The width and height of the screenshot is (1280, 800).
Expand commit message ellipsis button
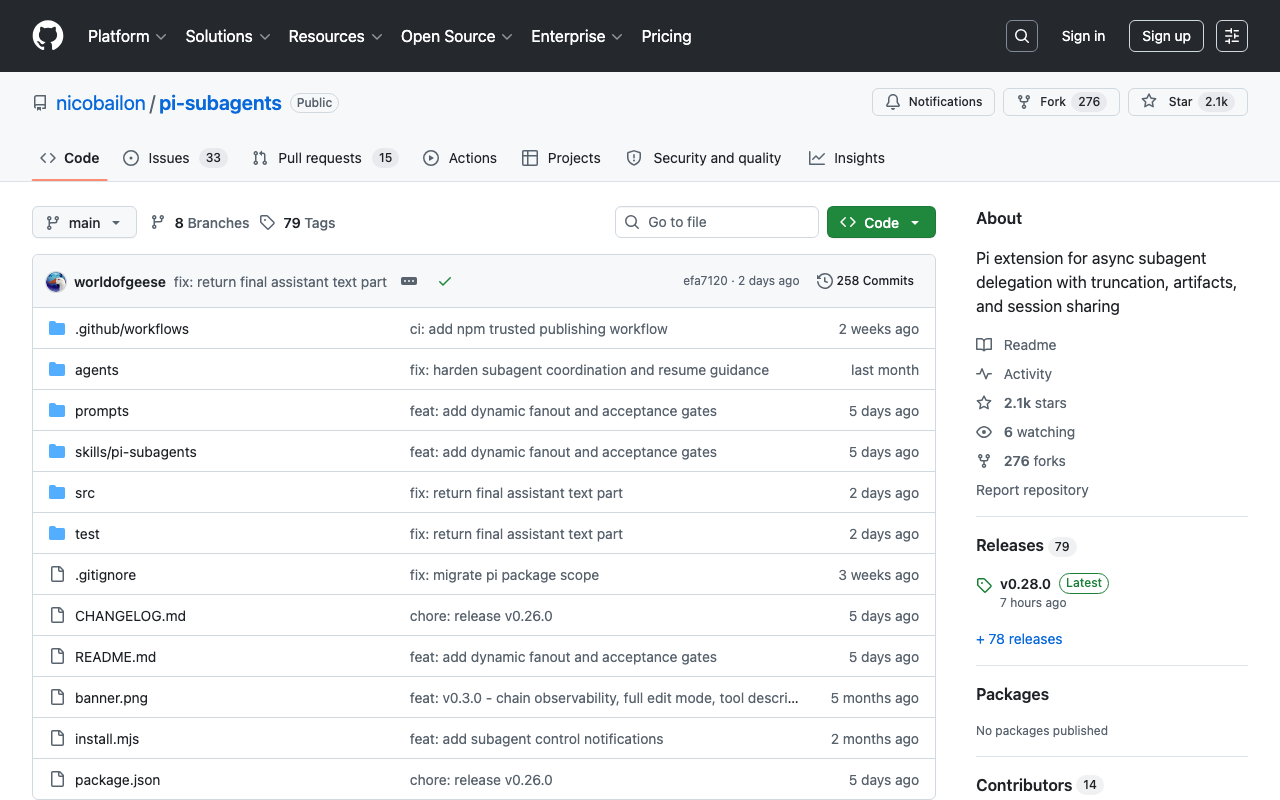pyautogui.click(x=409, y=281)
